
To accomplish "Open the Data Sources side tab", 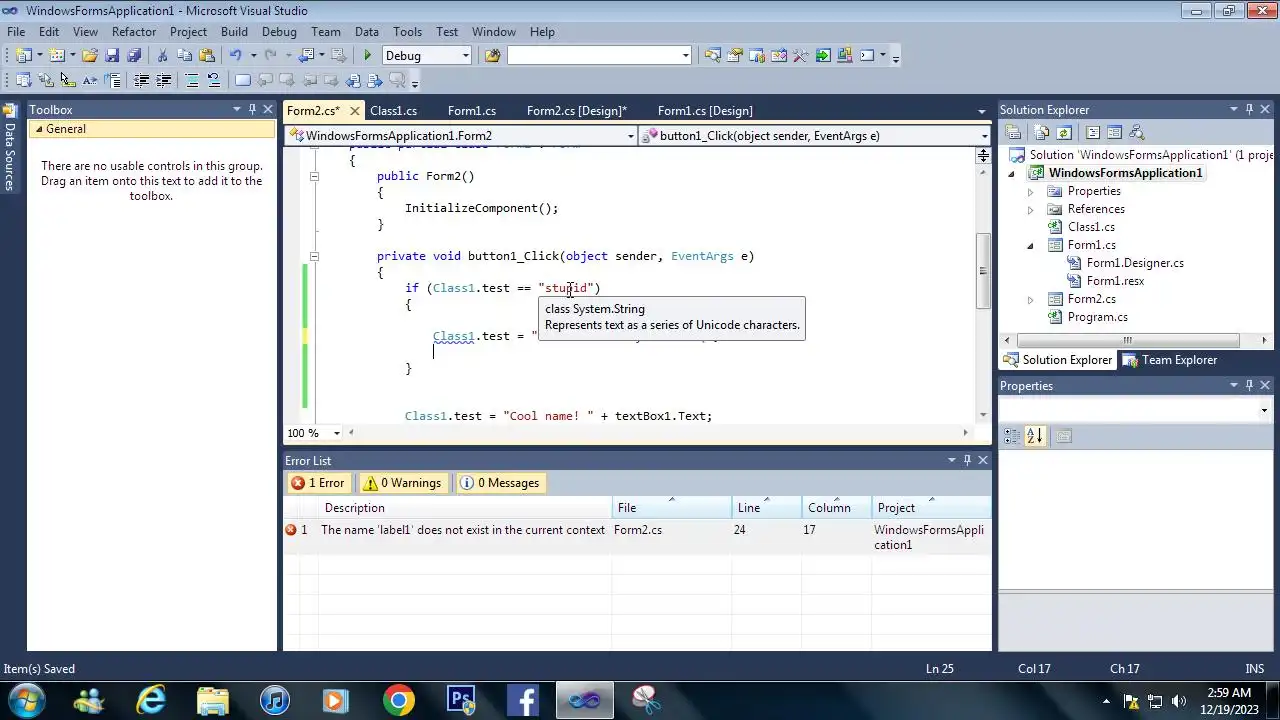I will (9, 148).
